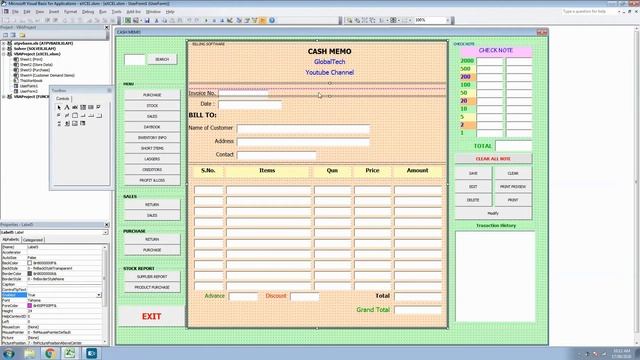
Task: Select ThisWorkbook in project tree
Action: 31,80
